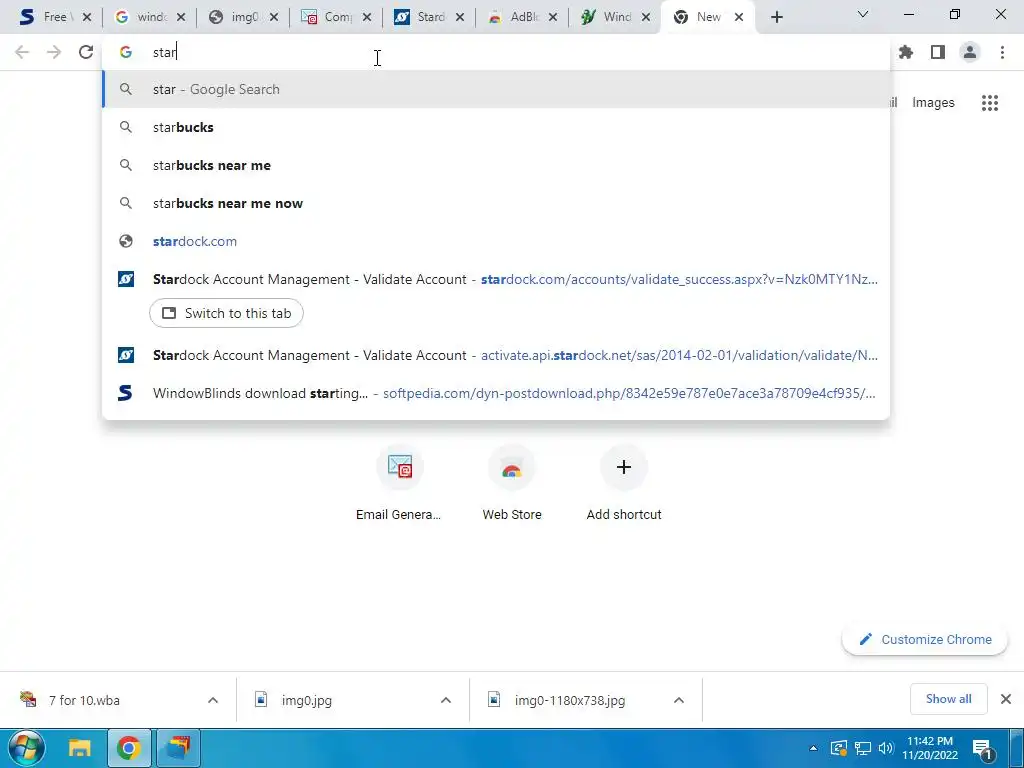
Task: Expand options for img0-1180x738.jpg download
Action: (679, 700)
